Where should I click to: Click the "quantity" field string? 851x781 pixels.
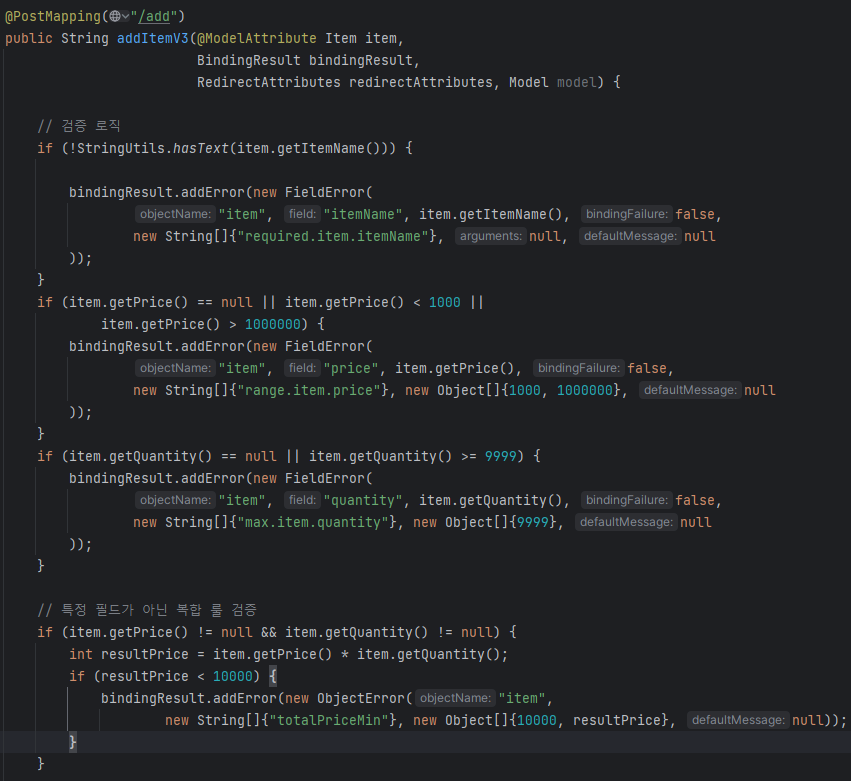[363, 500]
